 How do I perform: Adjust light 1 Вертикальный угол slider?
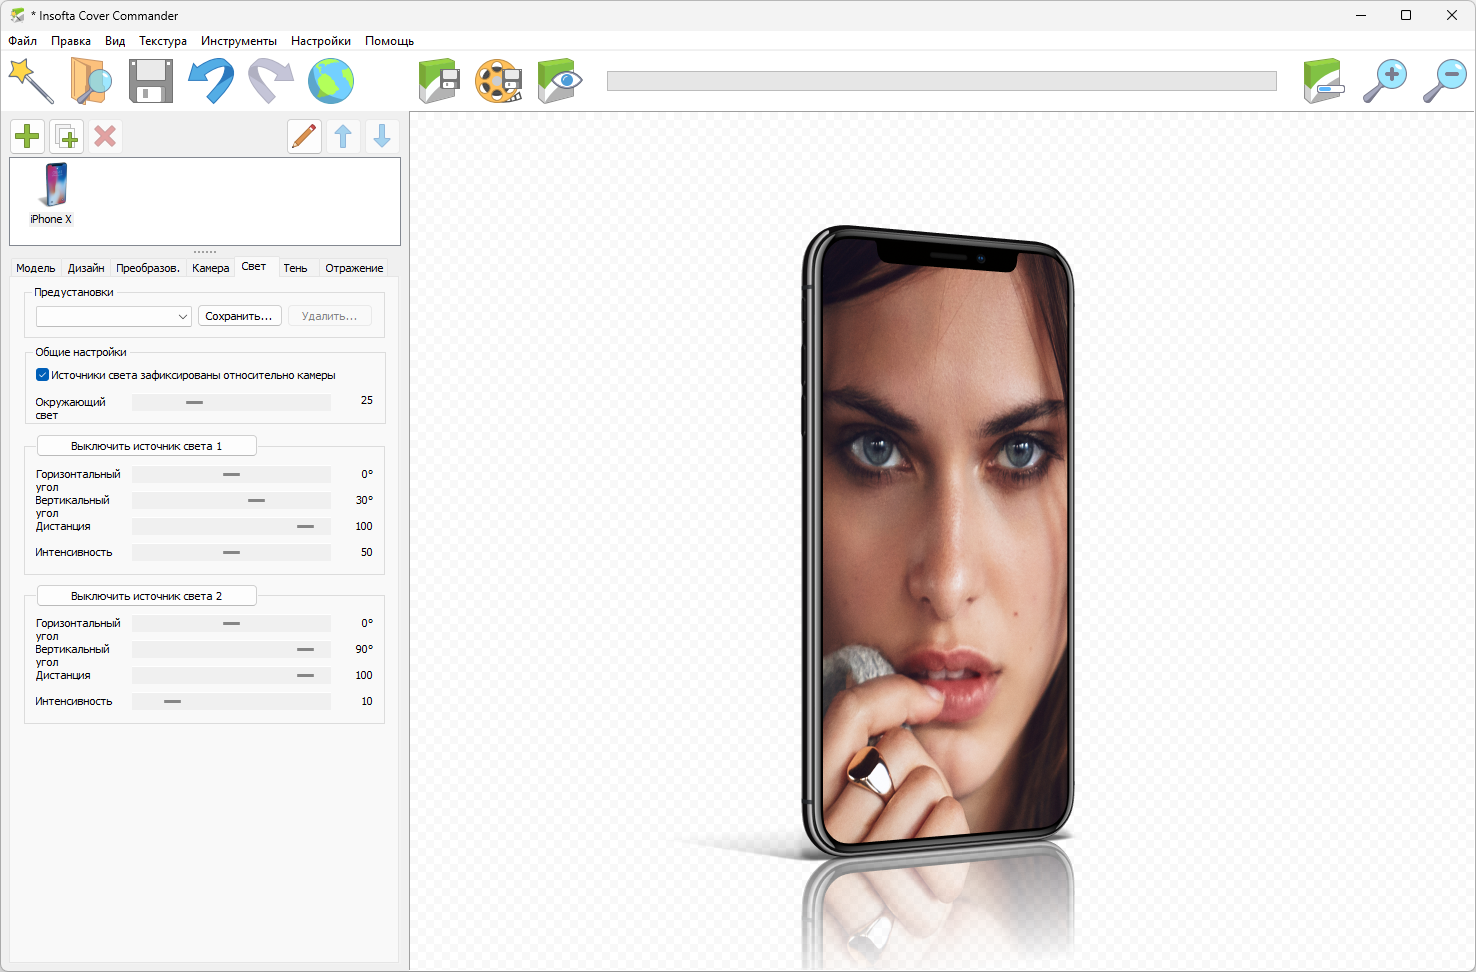(231, 500)
